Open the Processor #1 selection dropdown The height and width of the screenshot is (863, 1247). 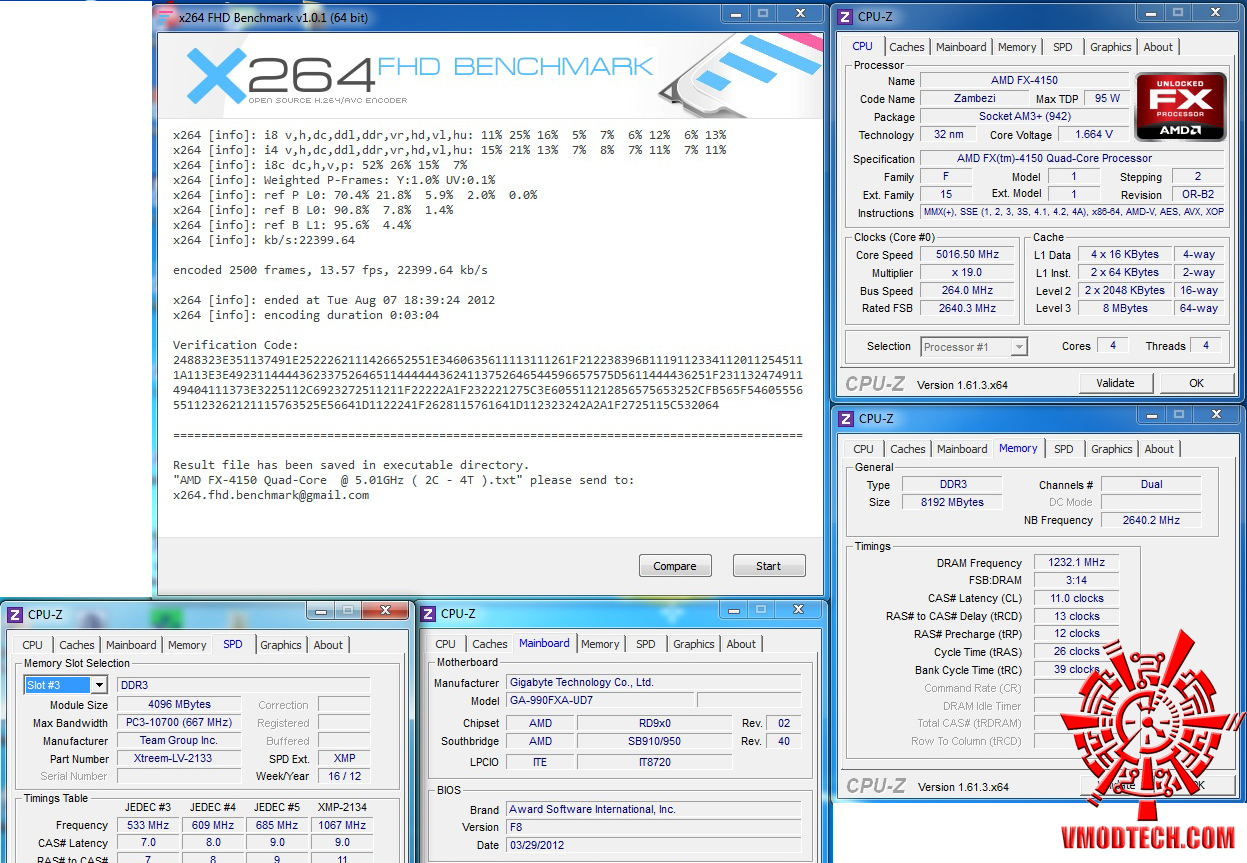[x=974, y=346]
